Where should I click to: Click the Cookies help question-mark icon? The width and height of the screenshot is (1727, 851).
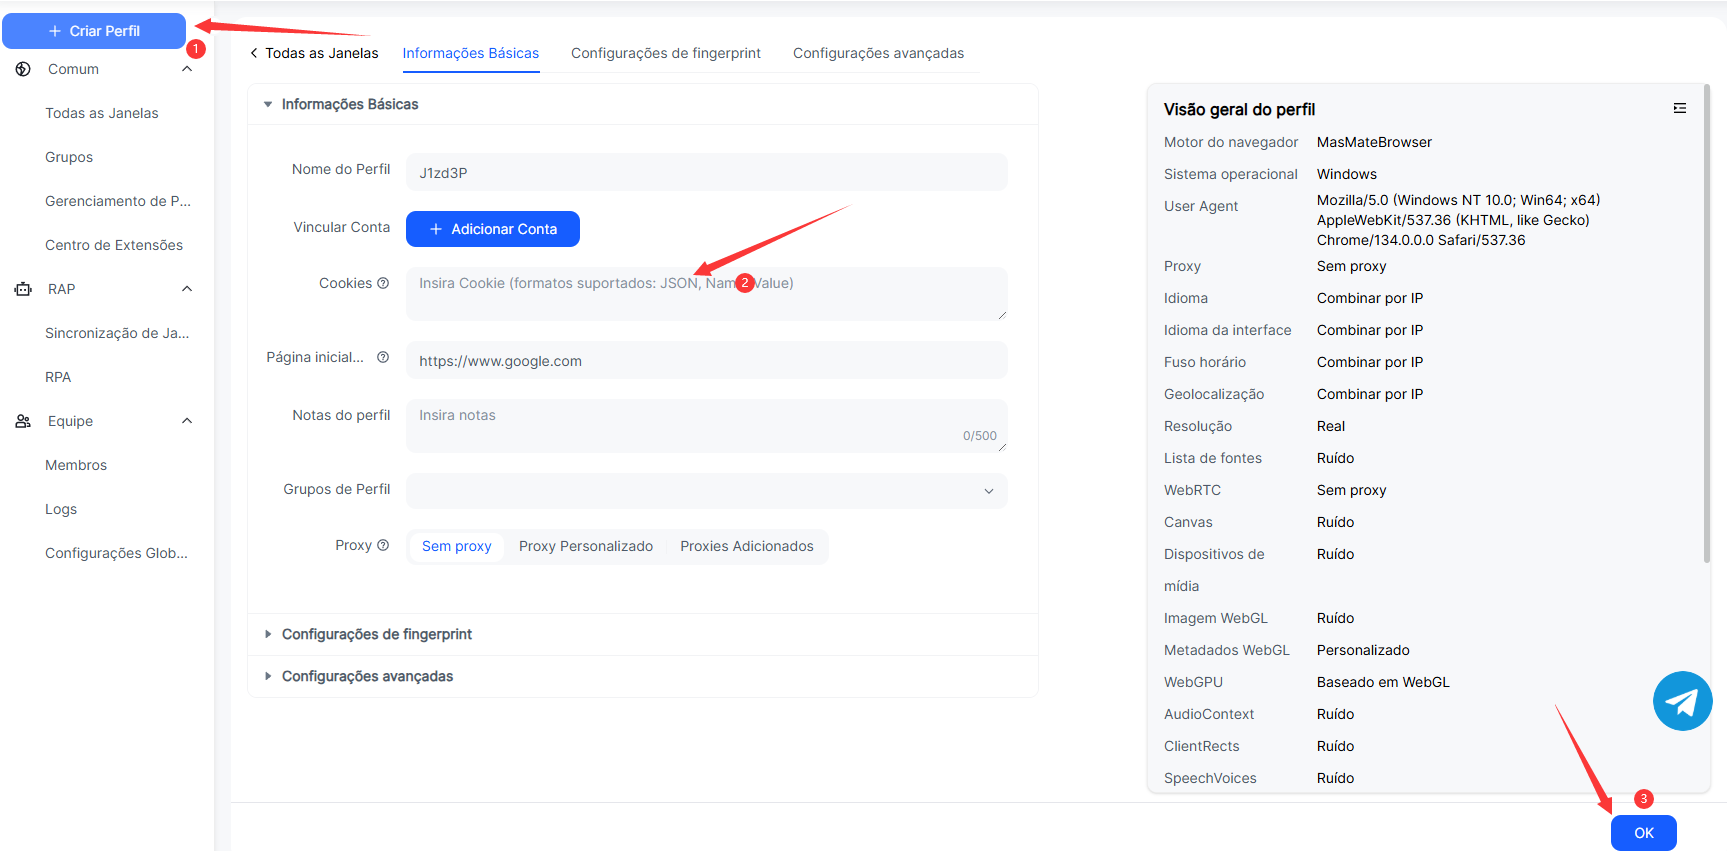click(x=383, y=283)
